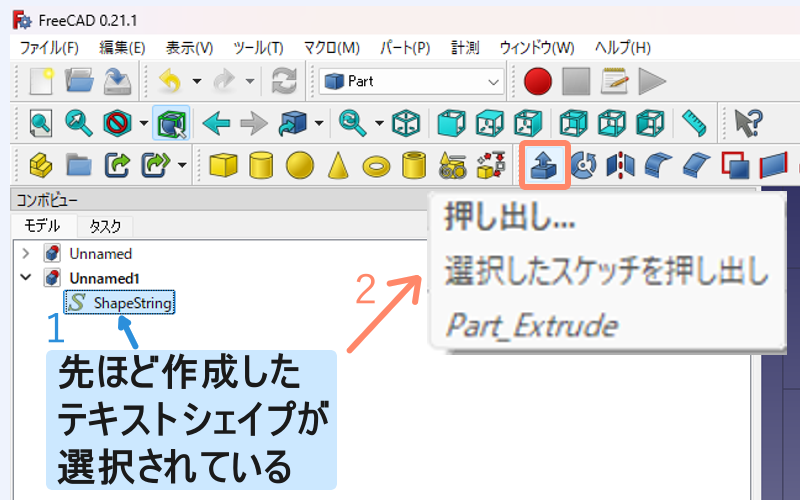Set the rear view cube

tap(574, 123)
